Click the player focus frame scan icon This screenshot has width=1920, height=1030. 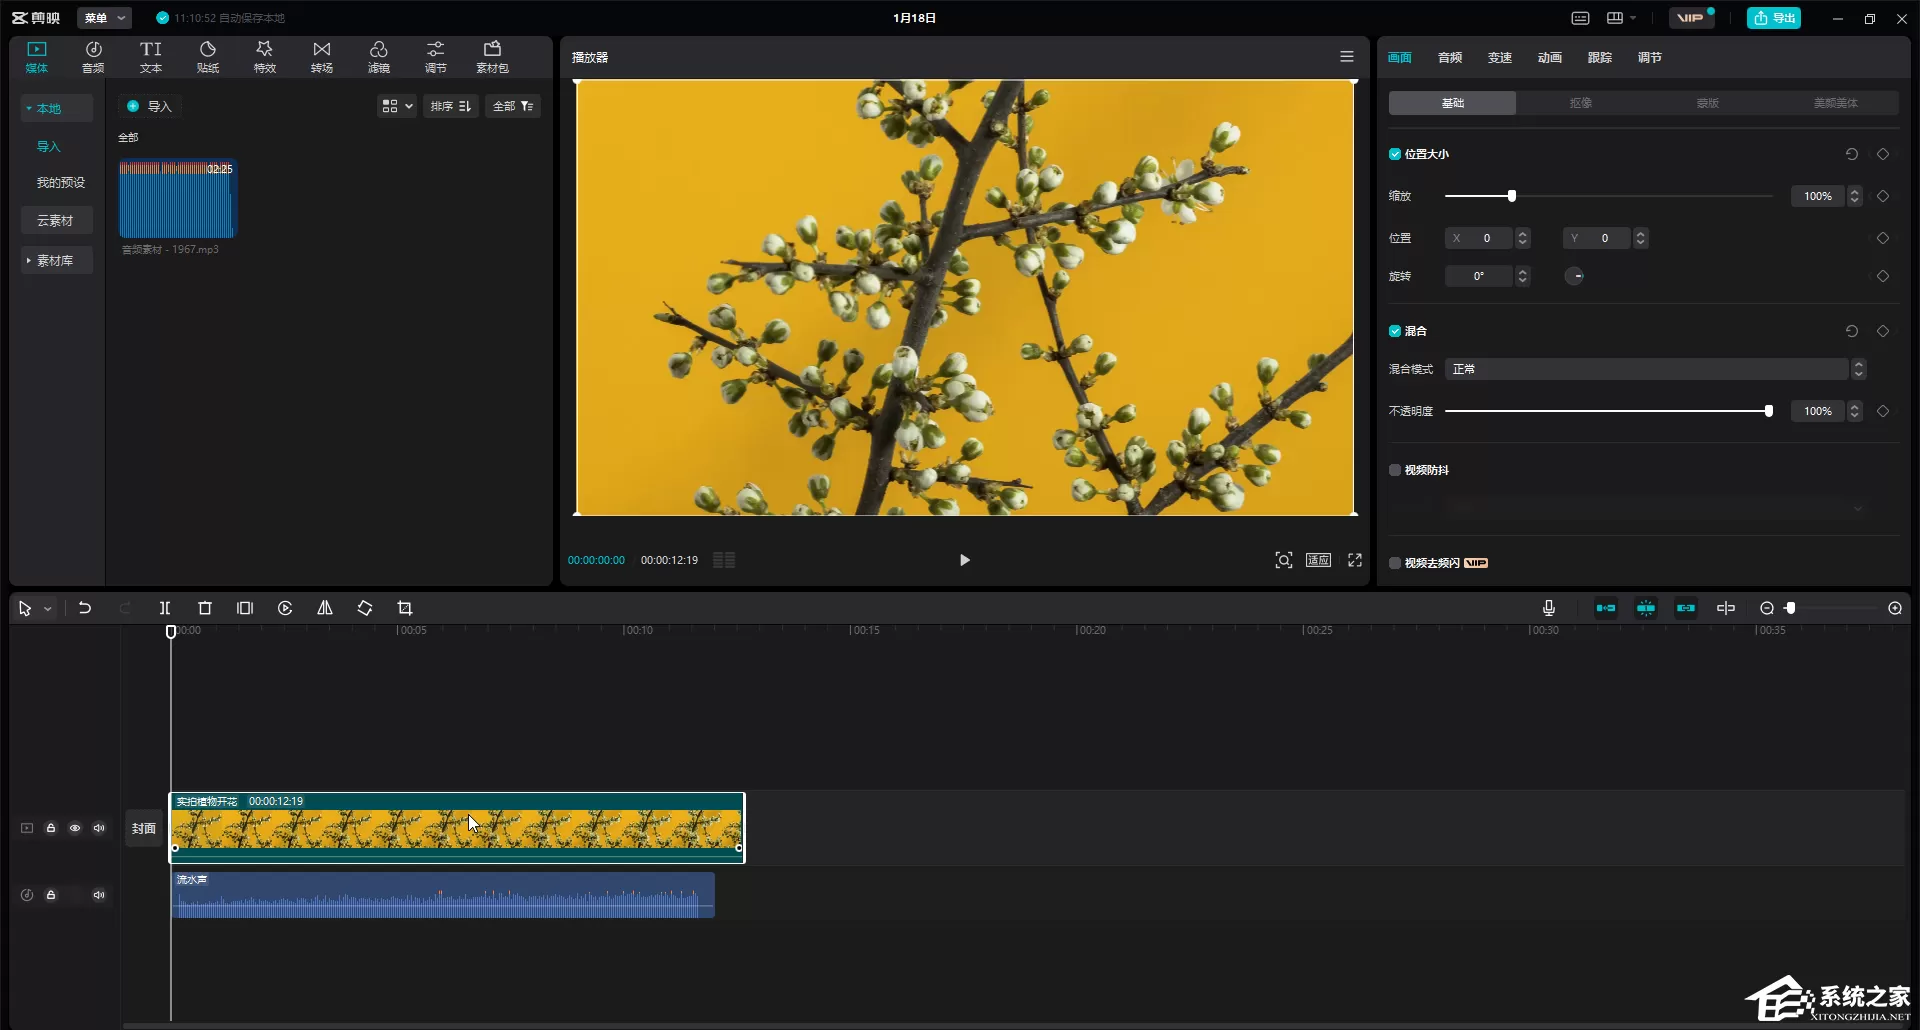point(1284,560)
